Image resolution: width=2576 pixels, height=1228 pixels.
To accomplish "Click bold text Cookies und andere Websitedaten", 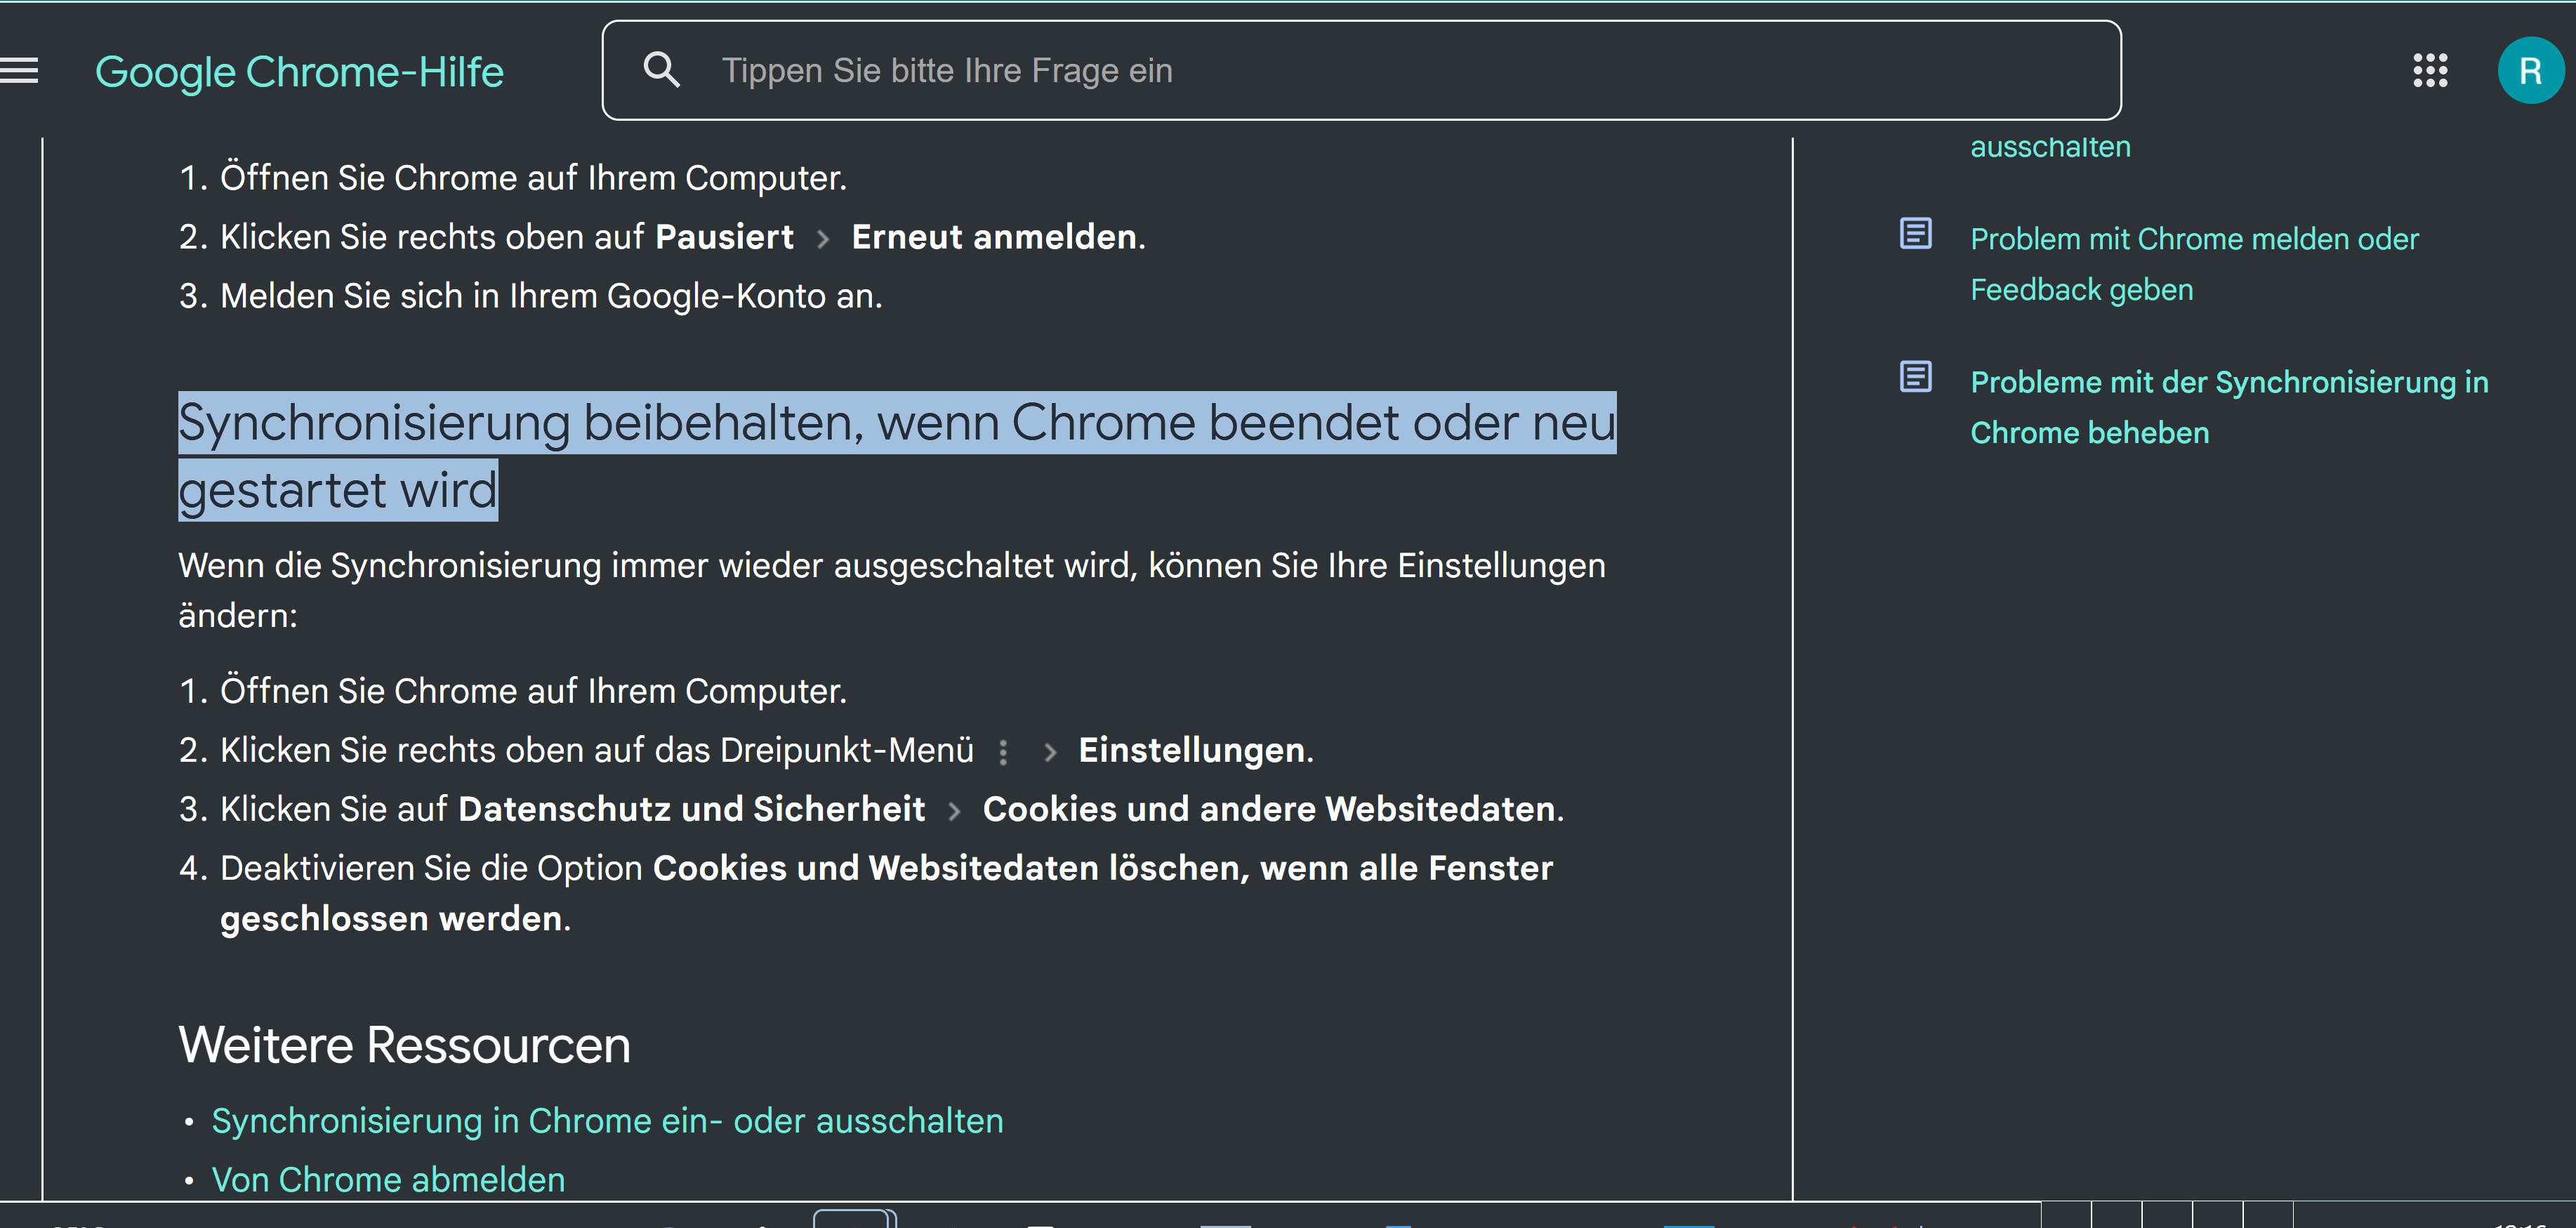I will (x=1269, y=809).
